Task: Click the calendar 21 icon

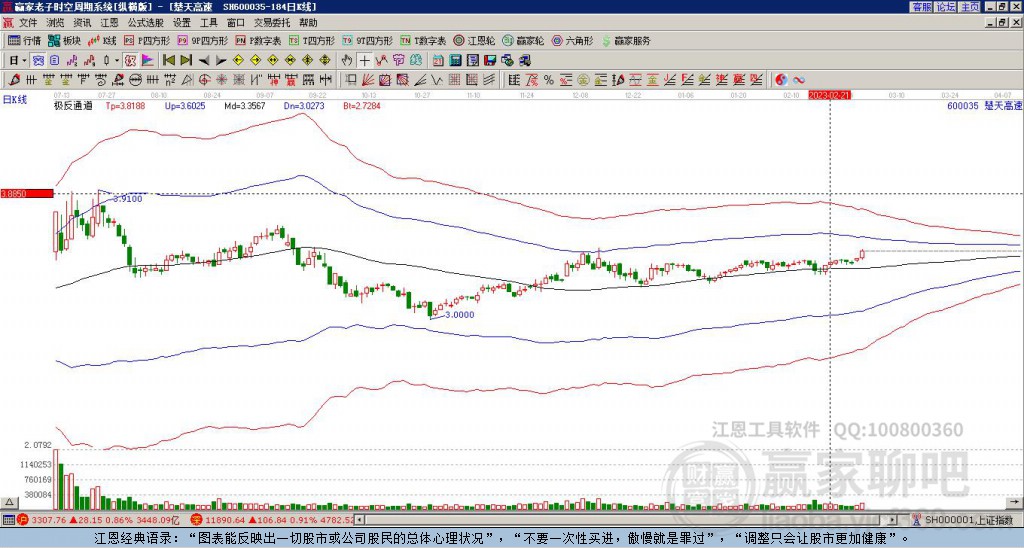Action: tap(438, 61)
